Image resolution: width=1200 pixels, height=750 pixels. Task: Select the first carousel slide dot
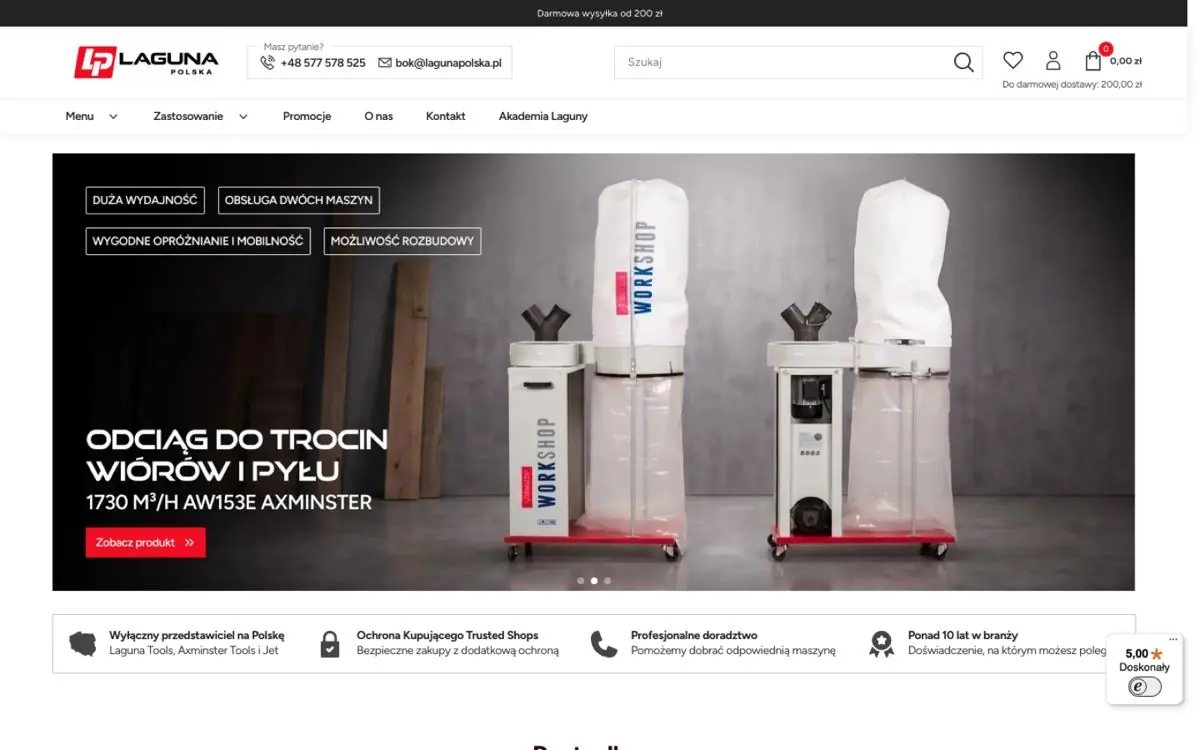click(581, 580)
